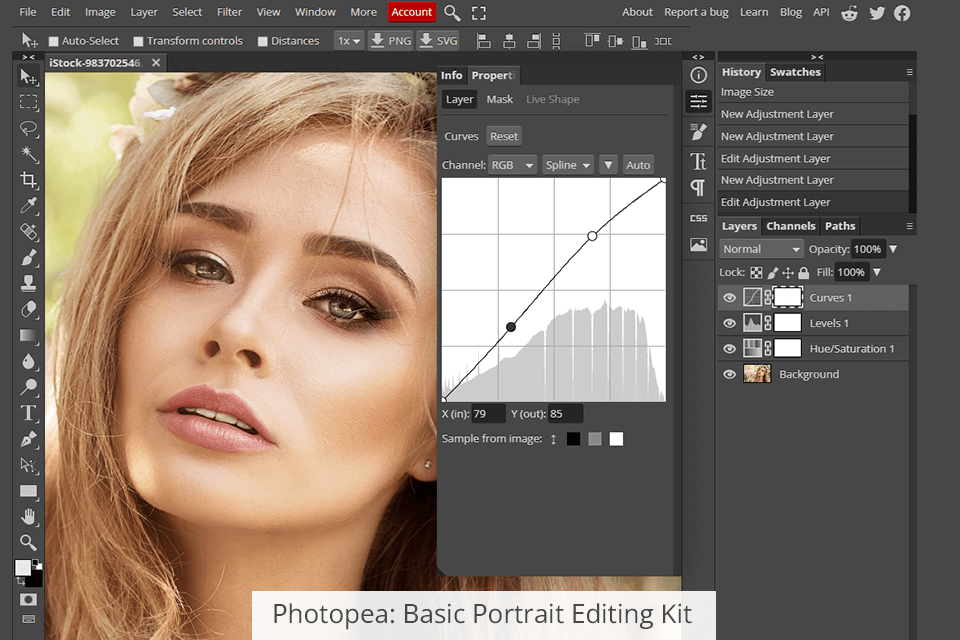The height and width of the screenshot is (640, 960).
Task: Select the Zoom tool in the toolbar
Action: (x=28, y=542)
